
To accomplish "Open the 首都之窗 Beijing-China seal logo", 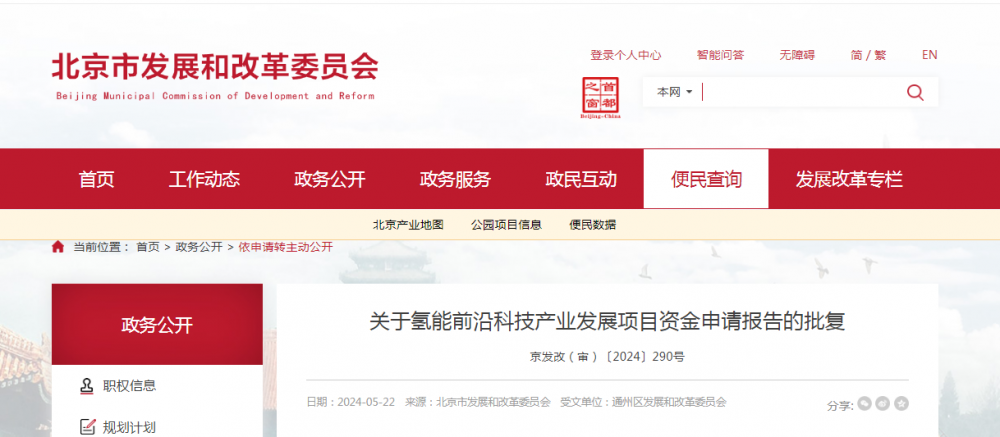I will [x=600, y=96].
